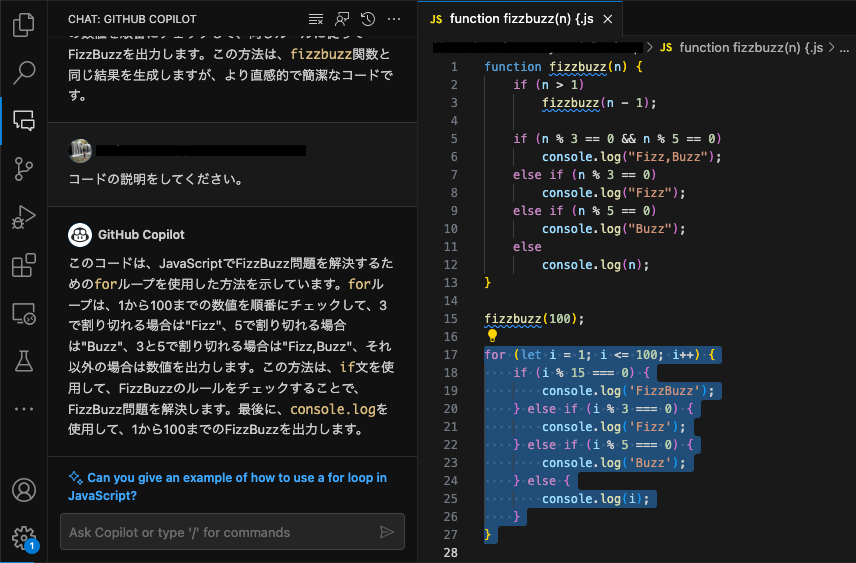Open the Extensions view
This screenshot has width=856, height=563.
click(x=23, y=265)
